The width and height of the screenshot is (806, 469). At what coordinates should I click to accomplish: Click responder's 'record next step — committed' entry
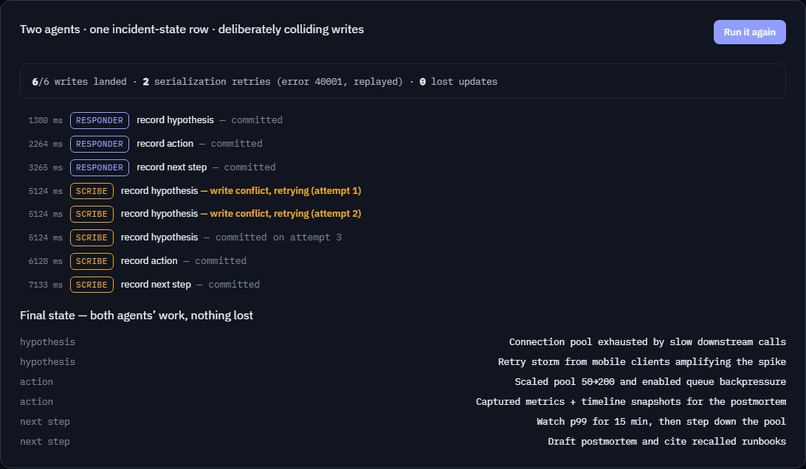point(206,167)
